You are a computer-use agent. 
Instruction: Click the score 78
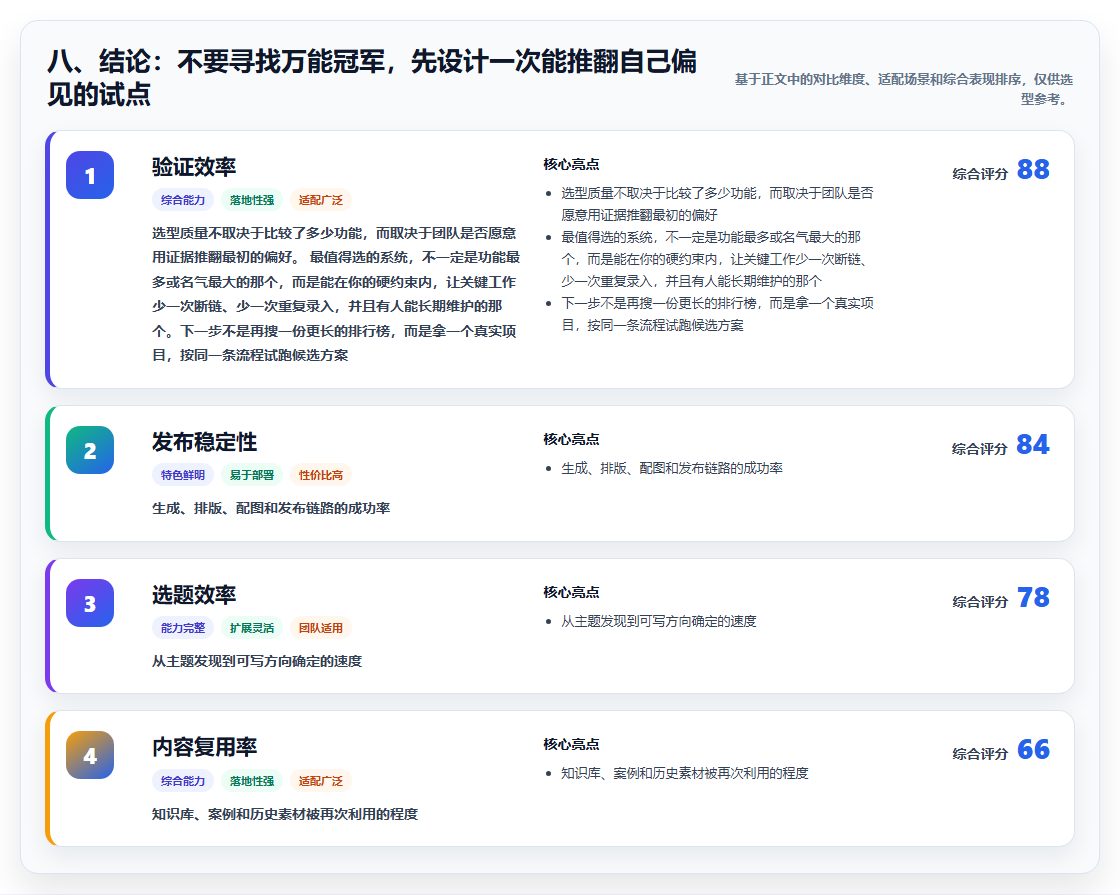1033,597
